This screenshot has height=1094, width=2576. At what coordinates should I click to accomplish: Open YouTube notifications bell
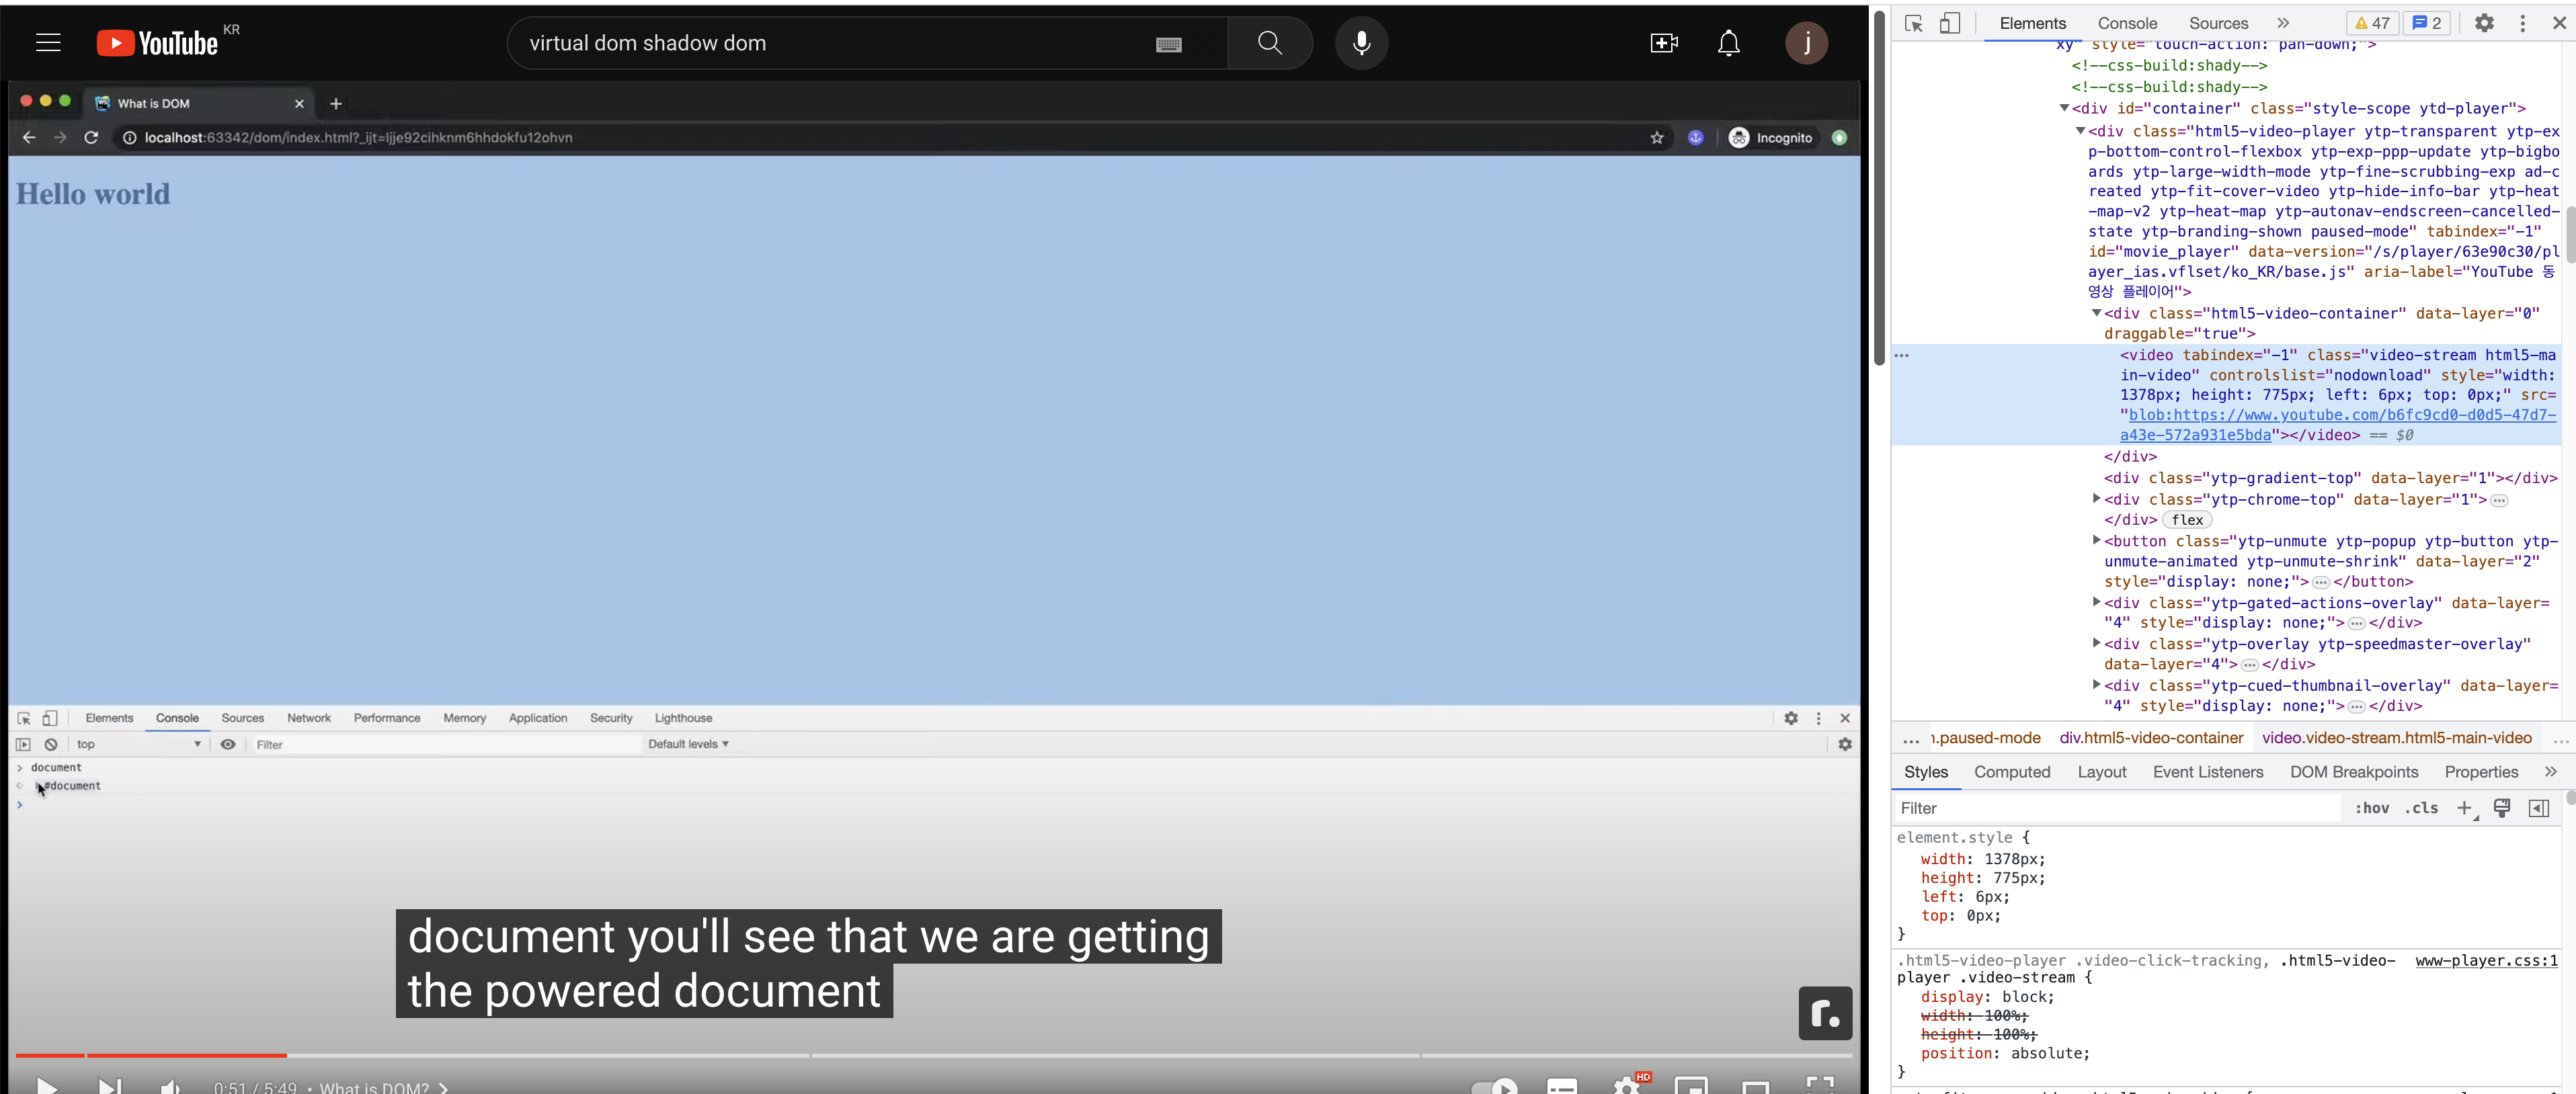[1728, 43]
